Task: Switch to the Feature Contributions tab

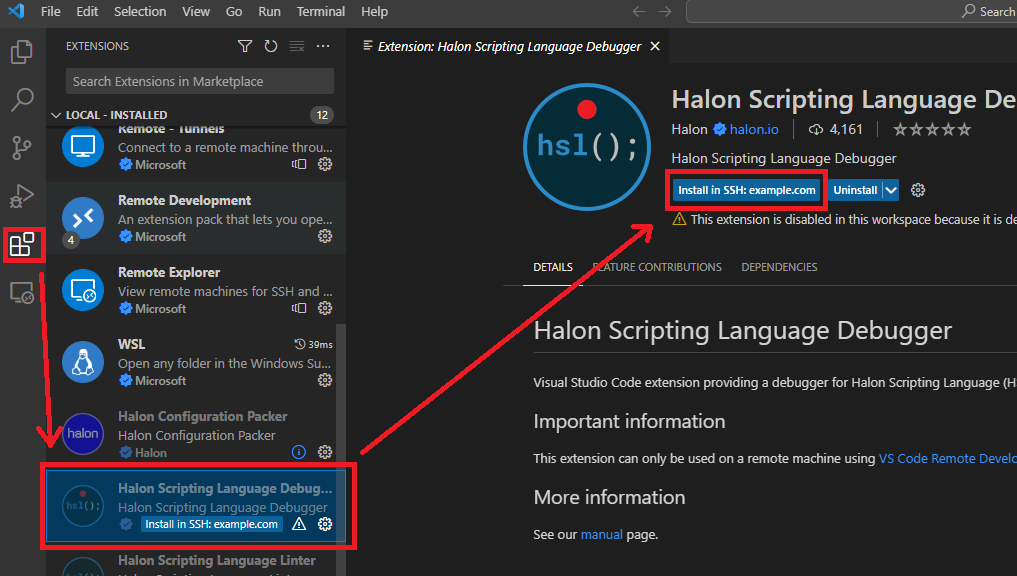Action: click(657, 267)
